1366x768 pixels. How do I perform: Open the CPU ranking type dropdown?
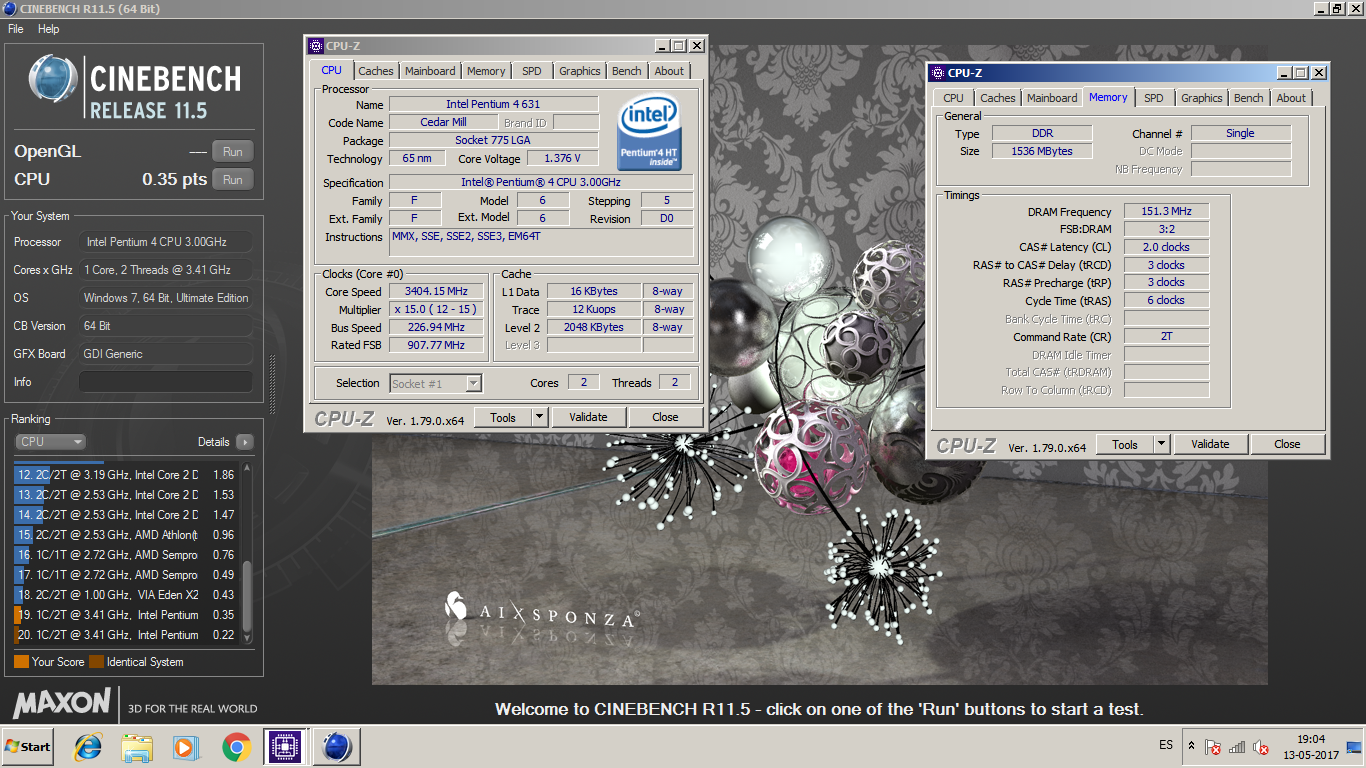[50, 441]
